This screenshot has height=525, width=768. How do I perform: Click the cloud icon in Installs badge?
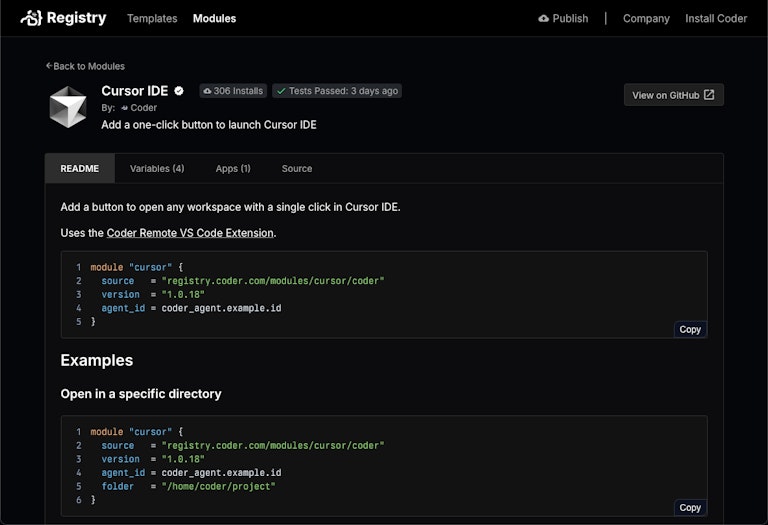click(207, 91)
